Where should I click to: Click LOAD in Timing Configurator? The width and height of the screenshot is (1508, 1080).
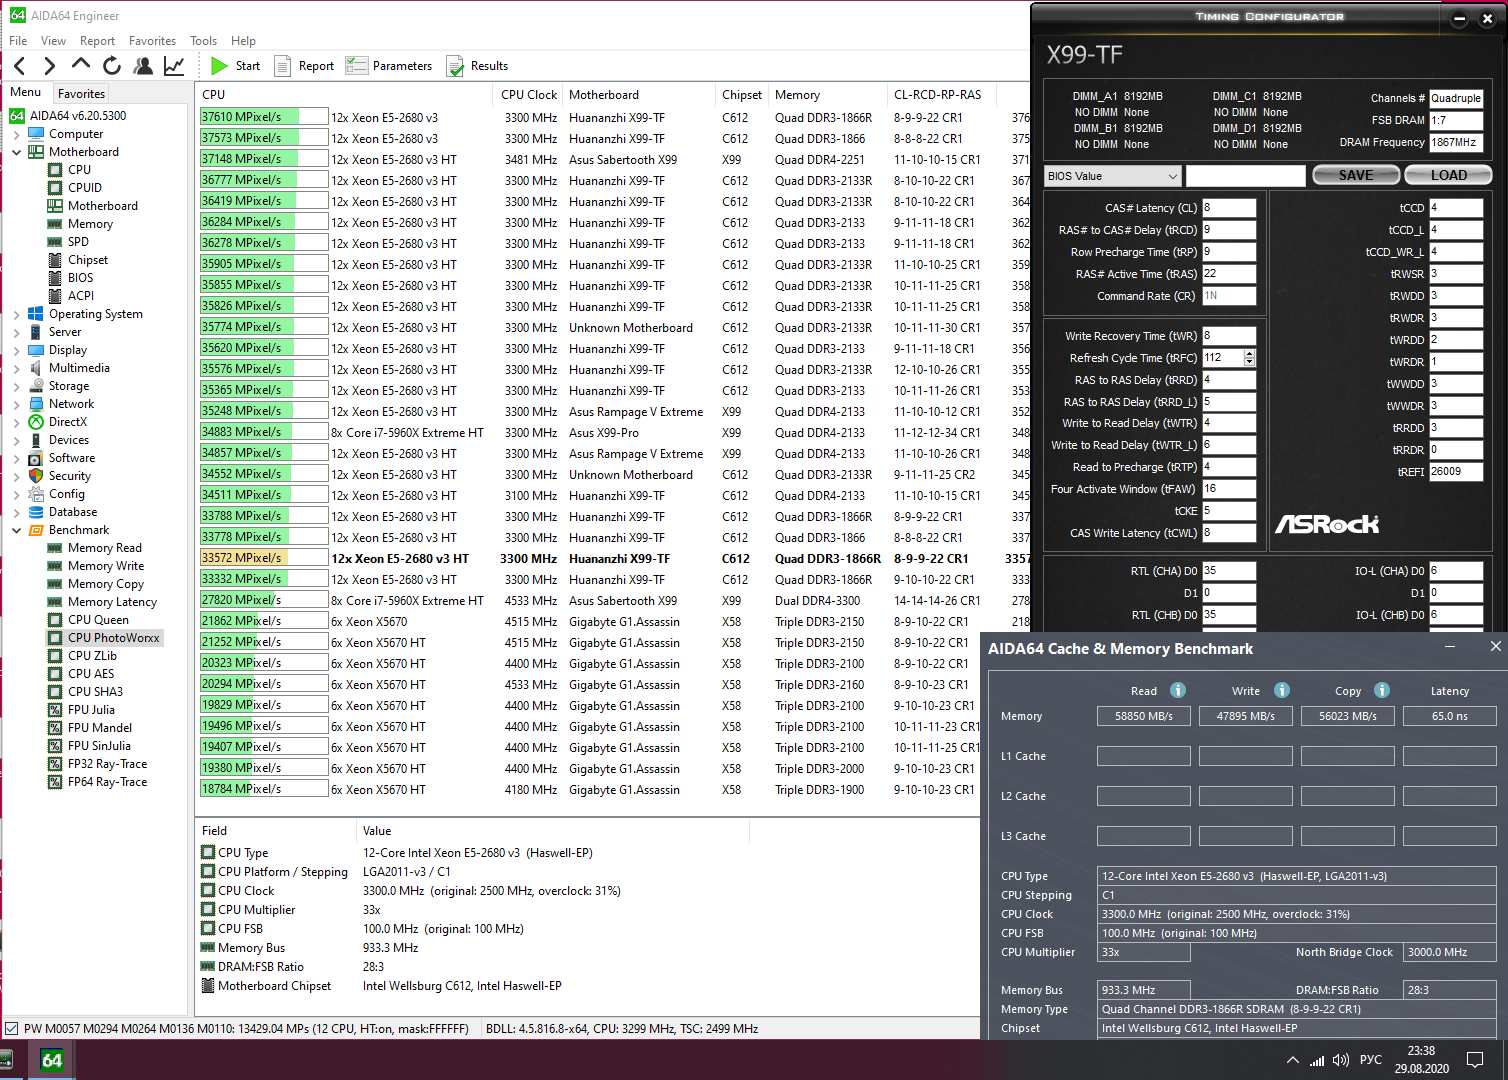click(1448, 175)
